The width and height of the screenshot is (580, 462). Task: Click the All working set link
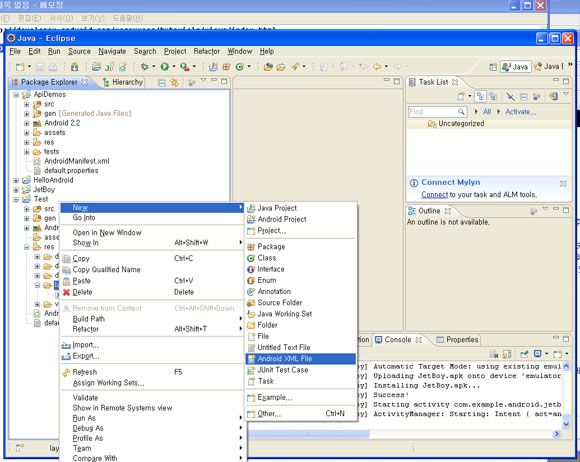tap(487, 111)
